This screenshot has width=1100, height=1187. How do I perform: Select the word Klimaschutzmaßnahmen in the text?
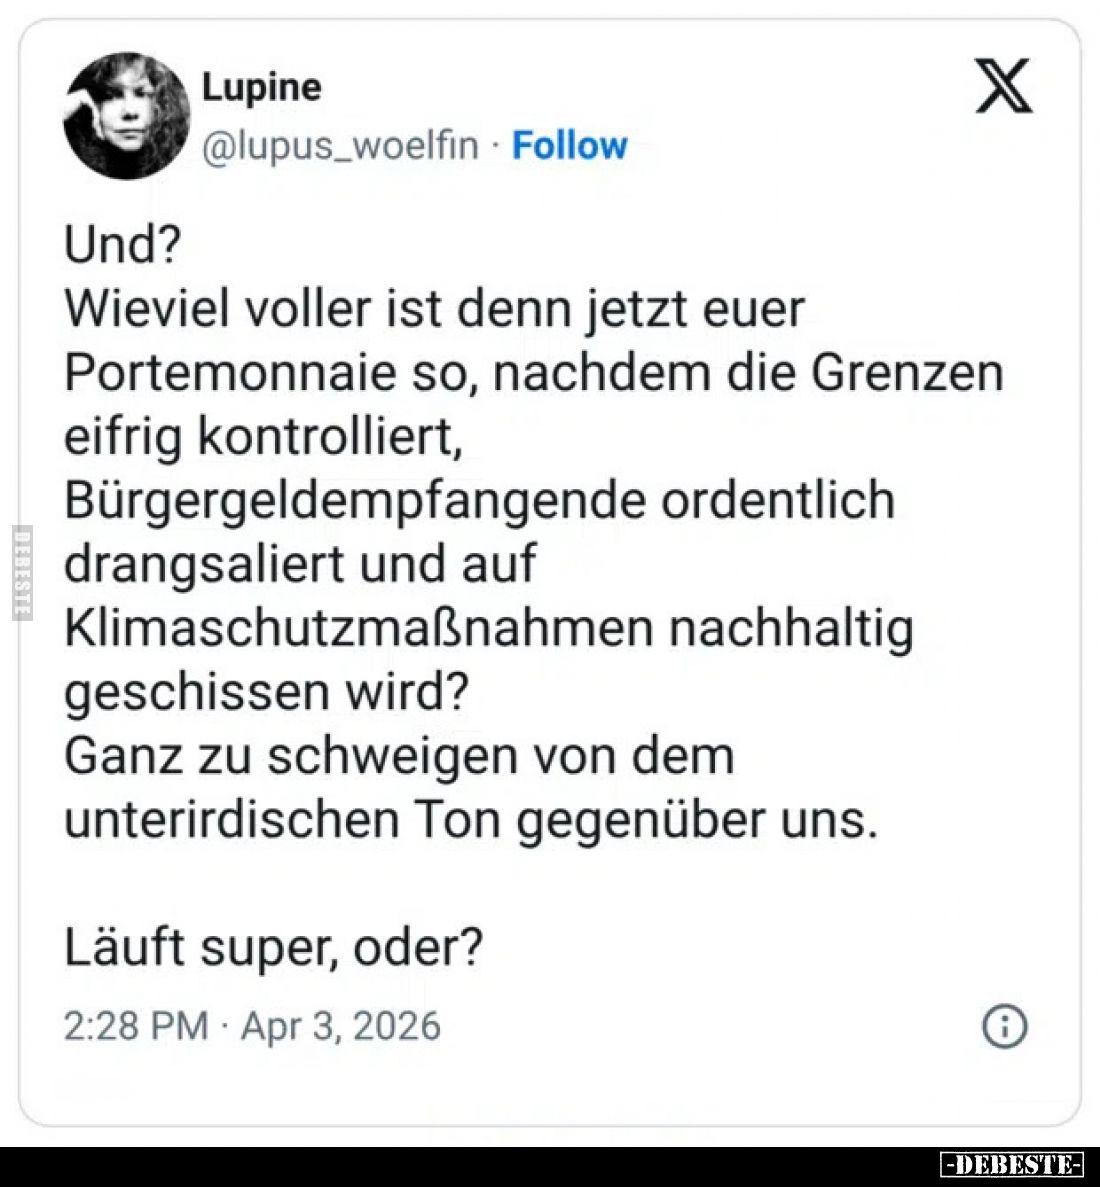pyautogui.click(x=335, y=627)
